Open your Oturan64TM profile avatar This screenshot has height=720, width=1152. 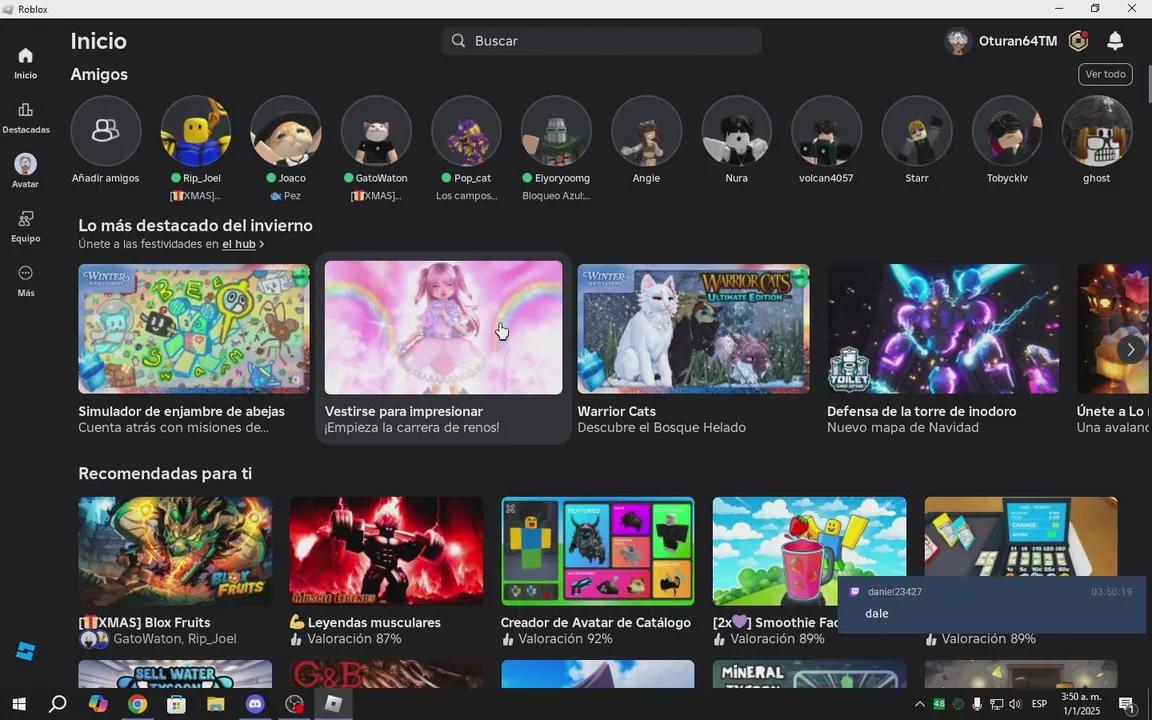tap(957, 41)
